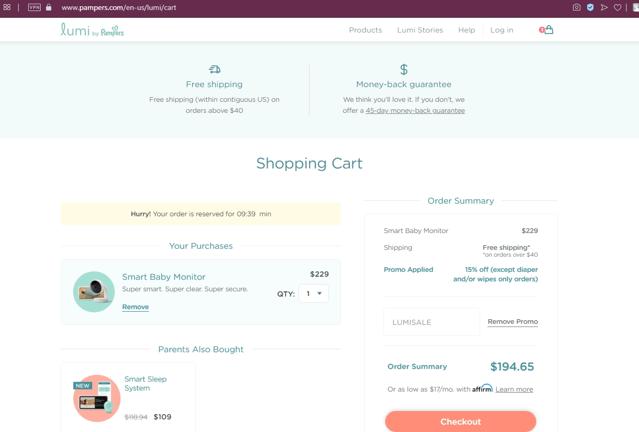The height and width of the screenshot is (432, 639).
Task: Click the money-back dollar sign icon
Action: point(404,69)
